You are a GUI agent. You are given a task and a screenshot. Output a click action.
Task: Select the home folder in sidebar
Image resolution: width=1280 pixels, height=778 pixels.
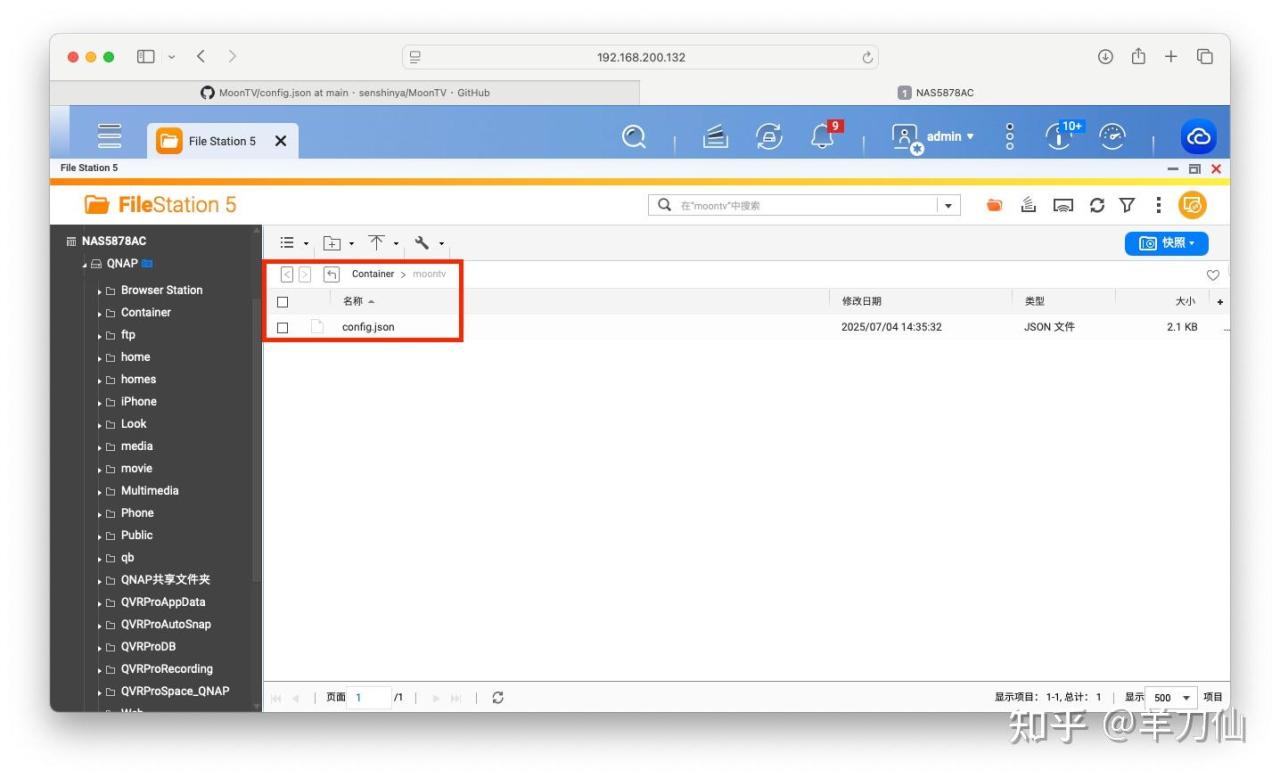(135, 357)
